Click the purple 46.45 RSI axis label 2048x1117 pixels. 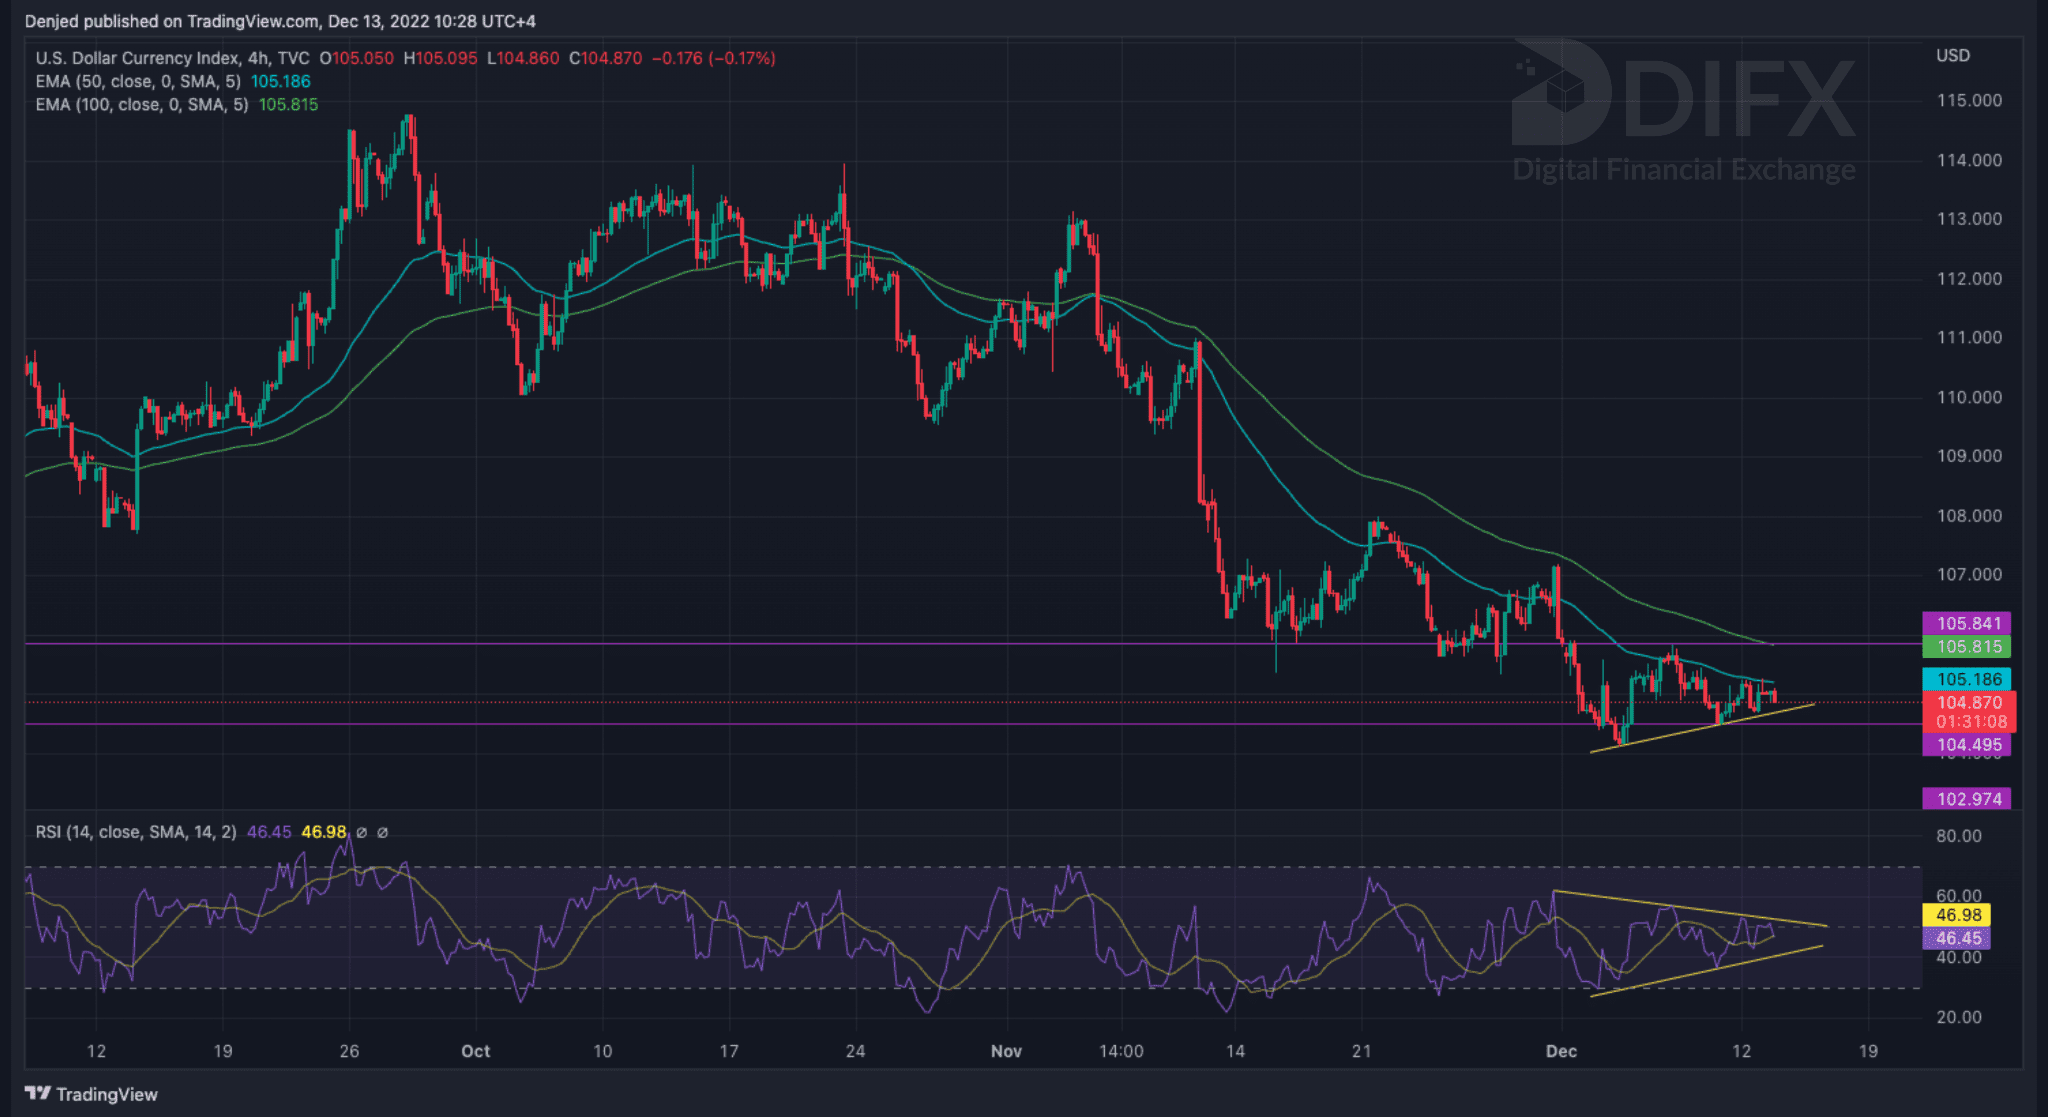1957,938
